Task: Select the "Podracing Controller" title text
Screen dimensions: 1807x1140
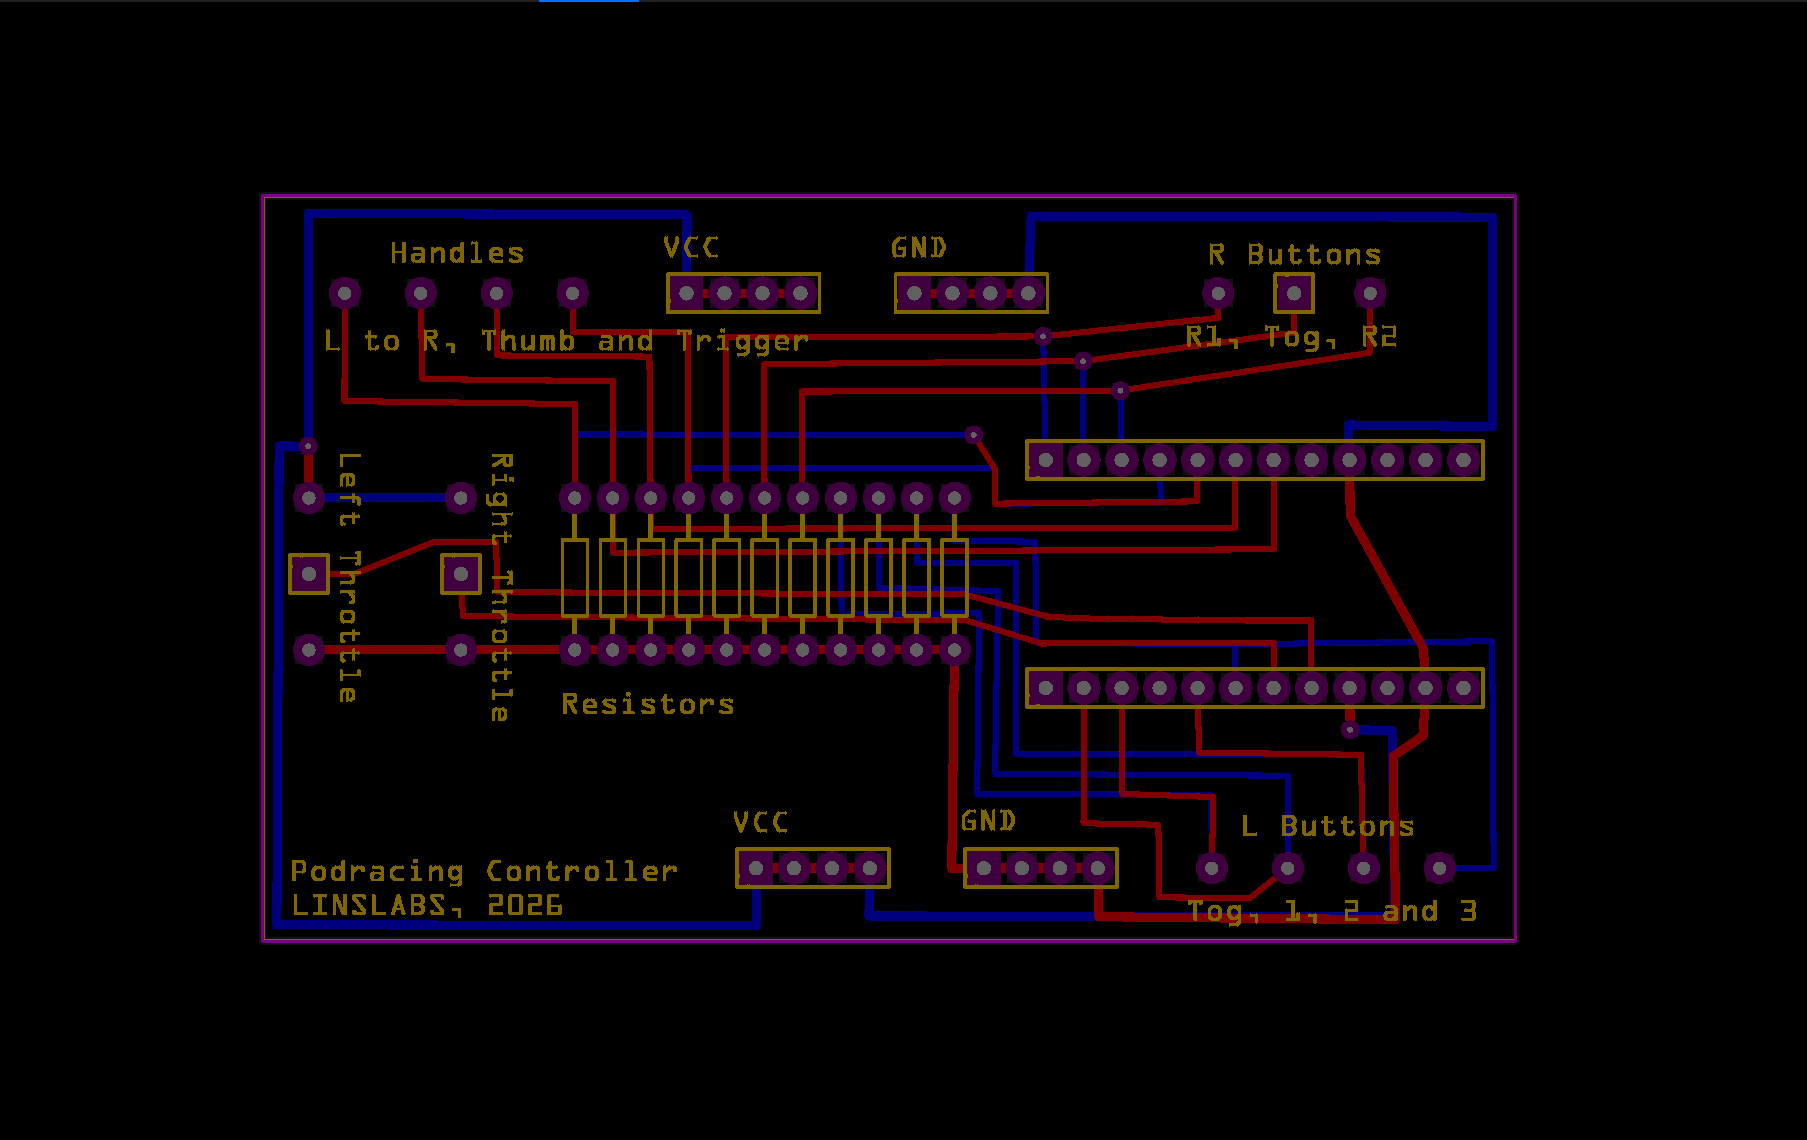Action: pos(484,871)
